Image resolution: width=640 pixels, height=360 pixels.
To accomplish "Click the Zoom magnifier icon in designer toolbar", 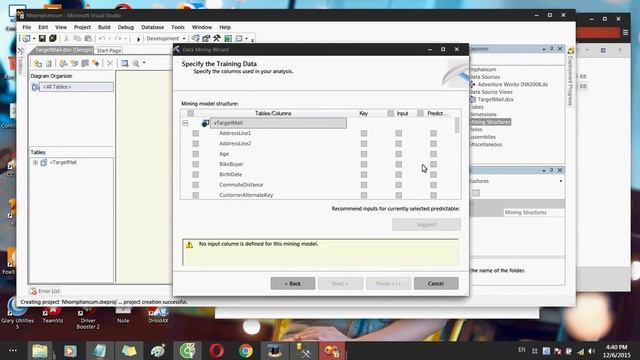I will click(x=136, y=63).
